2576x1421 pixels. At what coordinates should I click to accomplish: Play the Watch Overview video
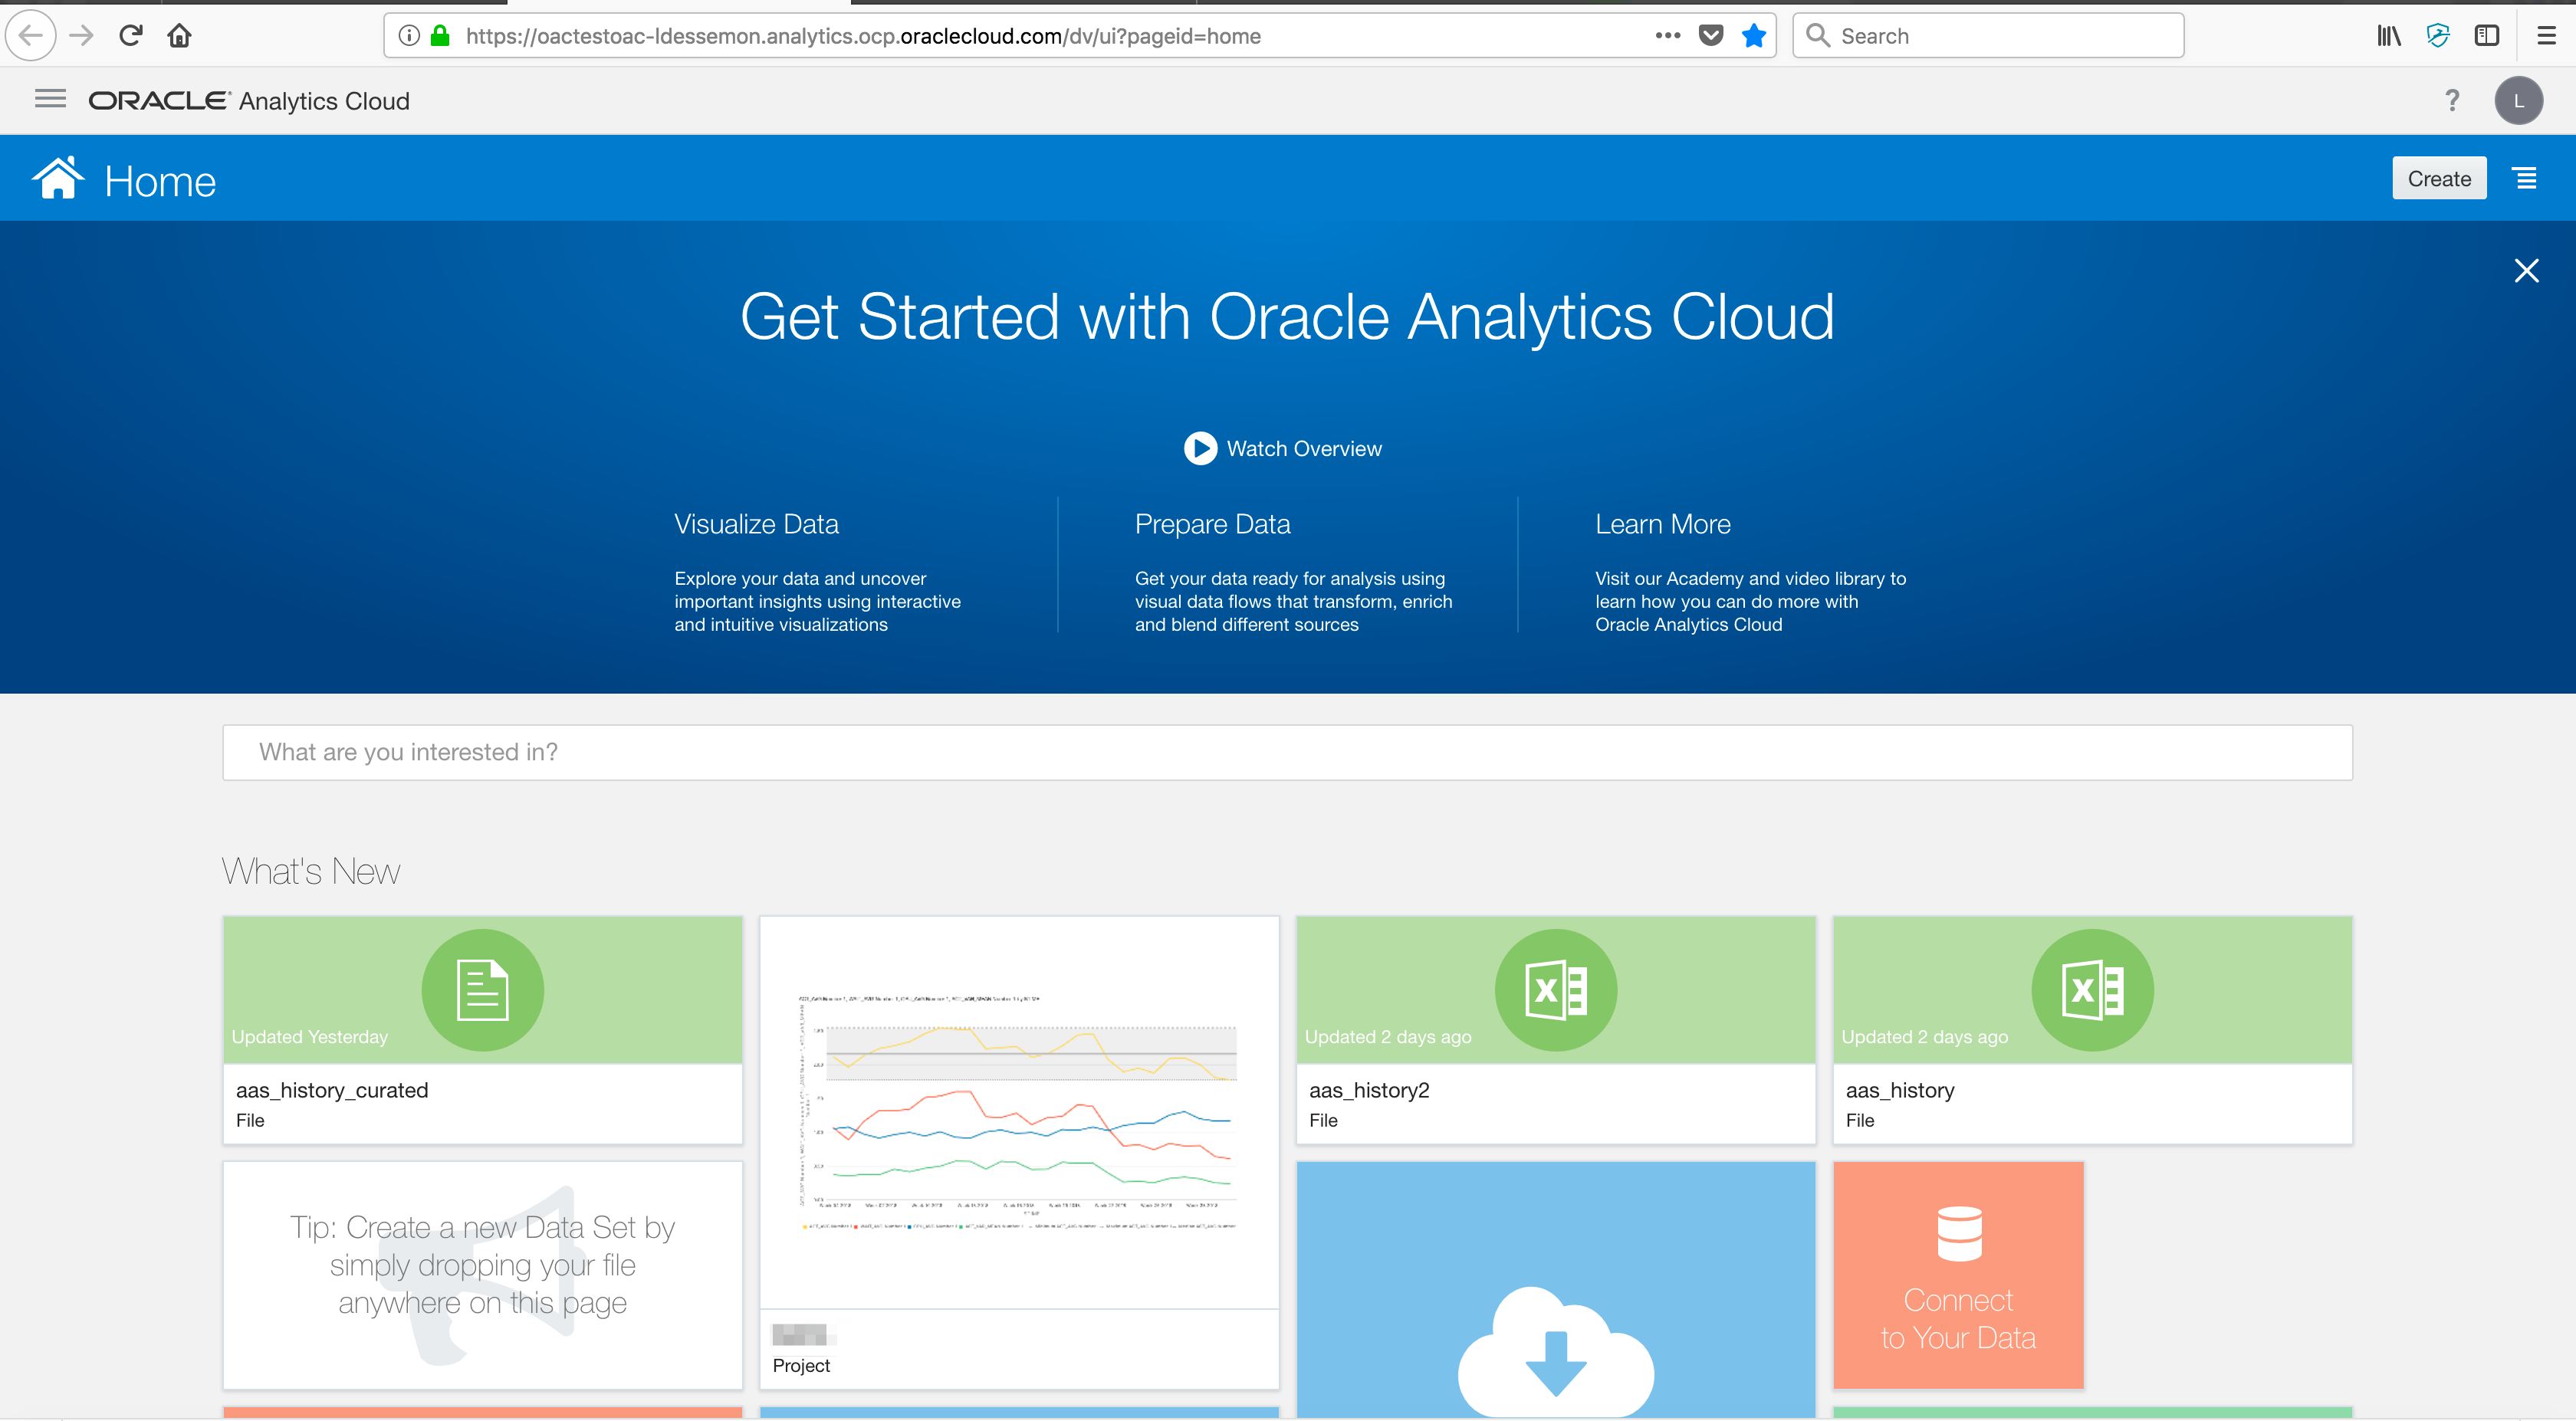click(1283, 449)
